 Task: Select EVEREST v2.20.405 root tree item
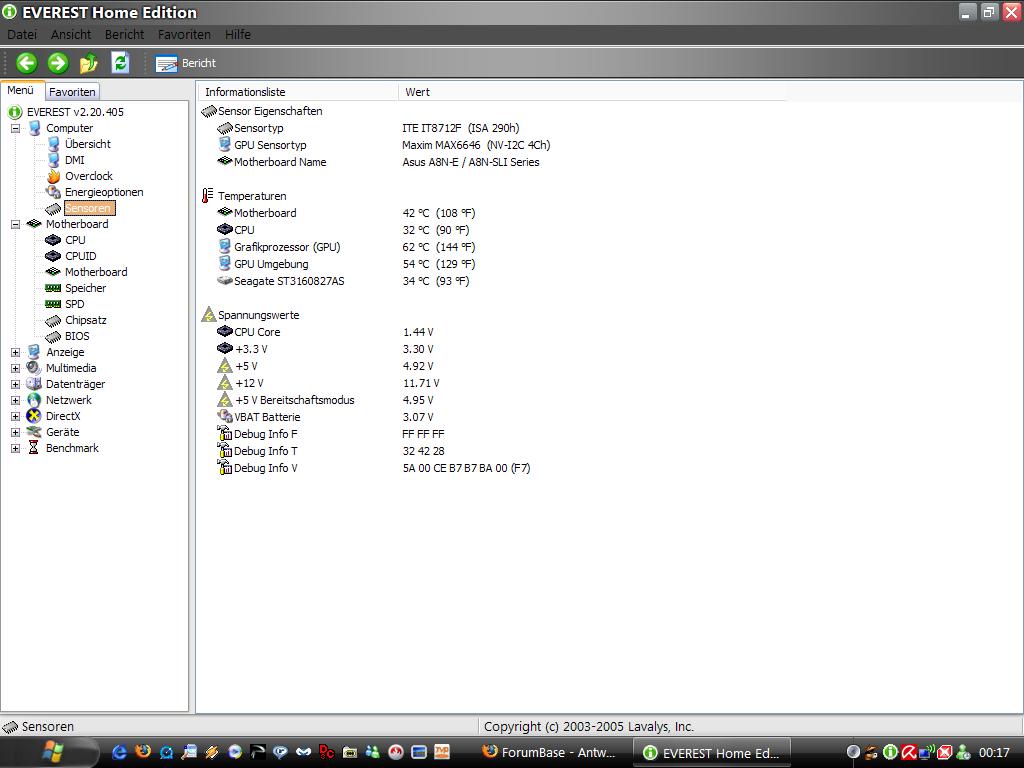(x=75, y=112)
